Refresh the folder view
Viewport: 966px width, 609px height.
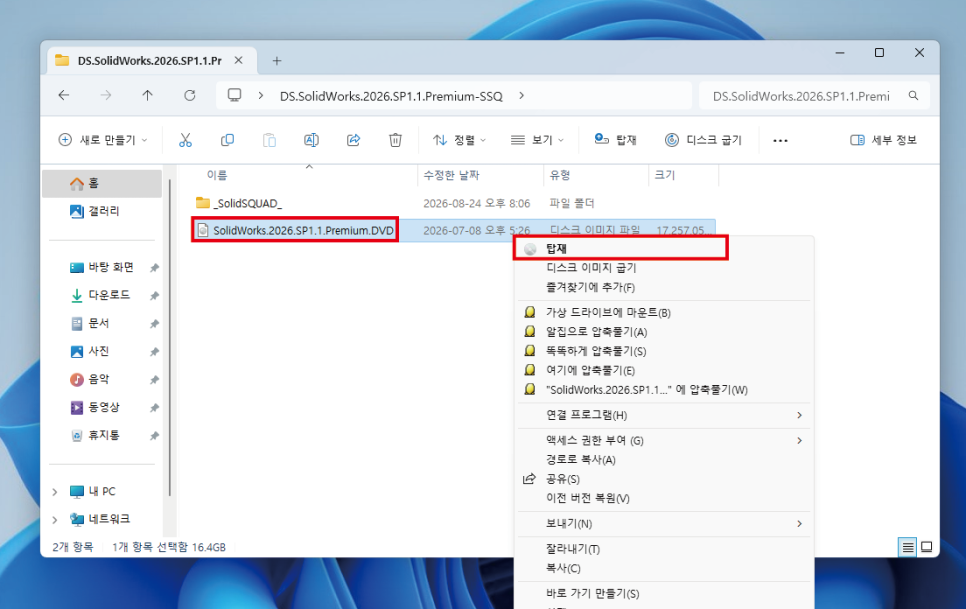pyautogui.click(x=190, y=95)
